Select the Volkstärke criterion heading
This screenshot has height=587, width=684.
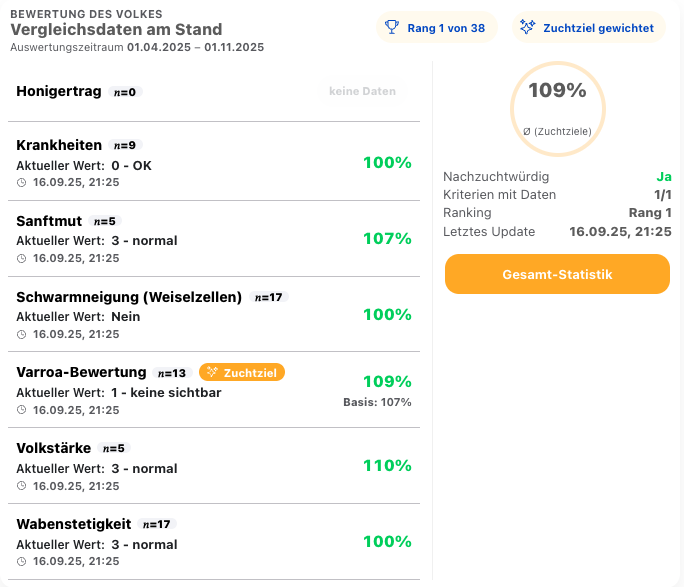click(54, 448)
